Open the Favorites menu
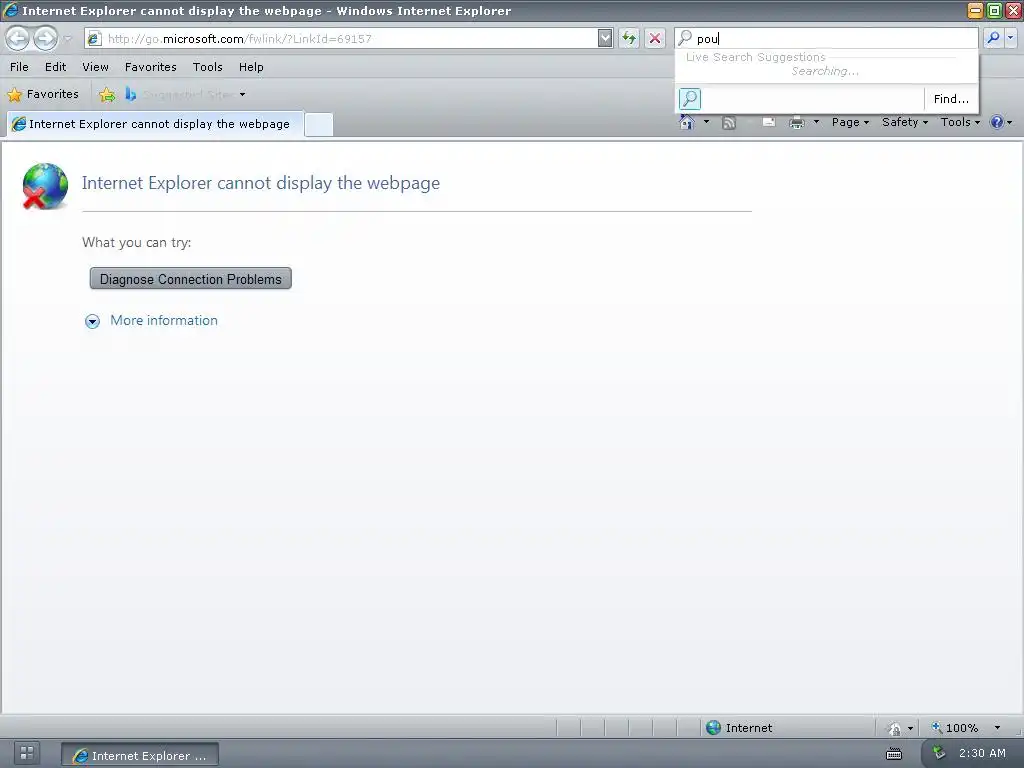This screenshot has height=768, width=1024. (151, 67)
